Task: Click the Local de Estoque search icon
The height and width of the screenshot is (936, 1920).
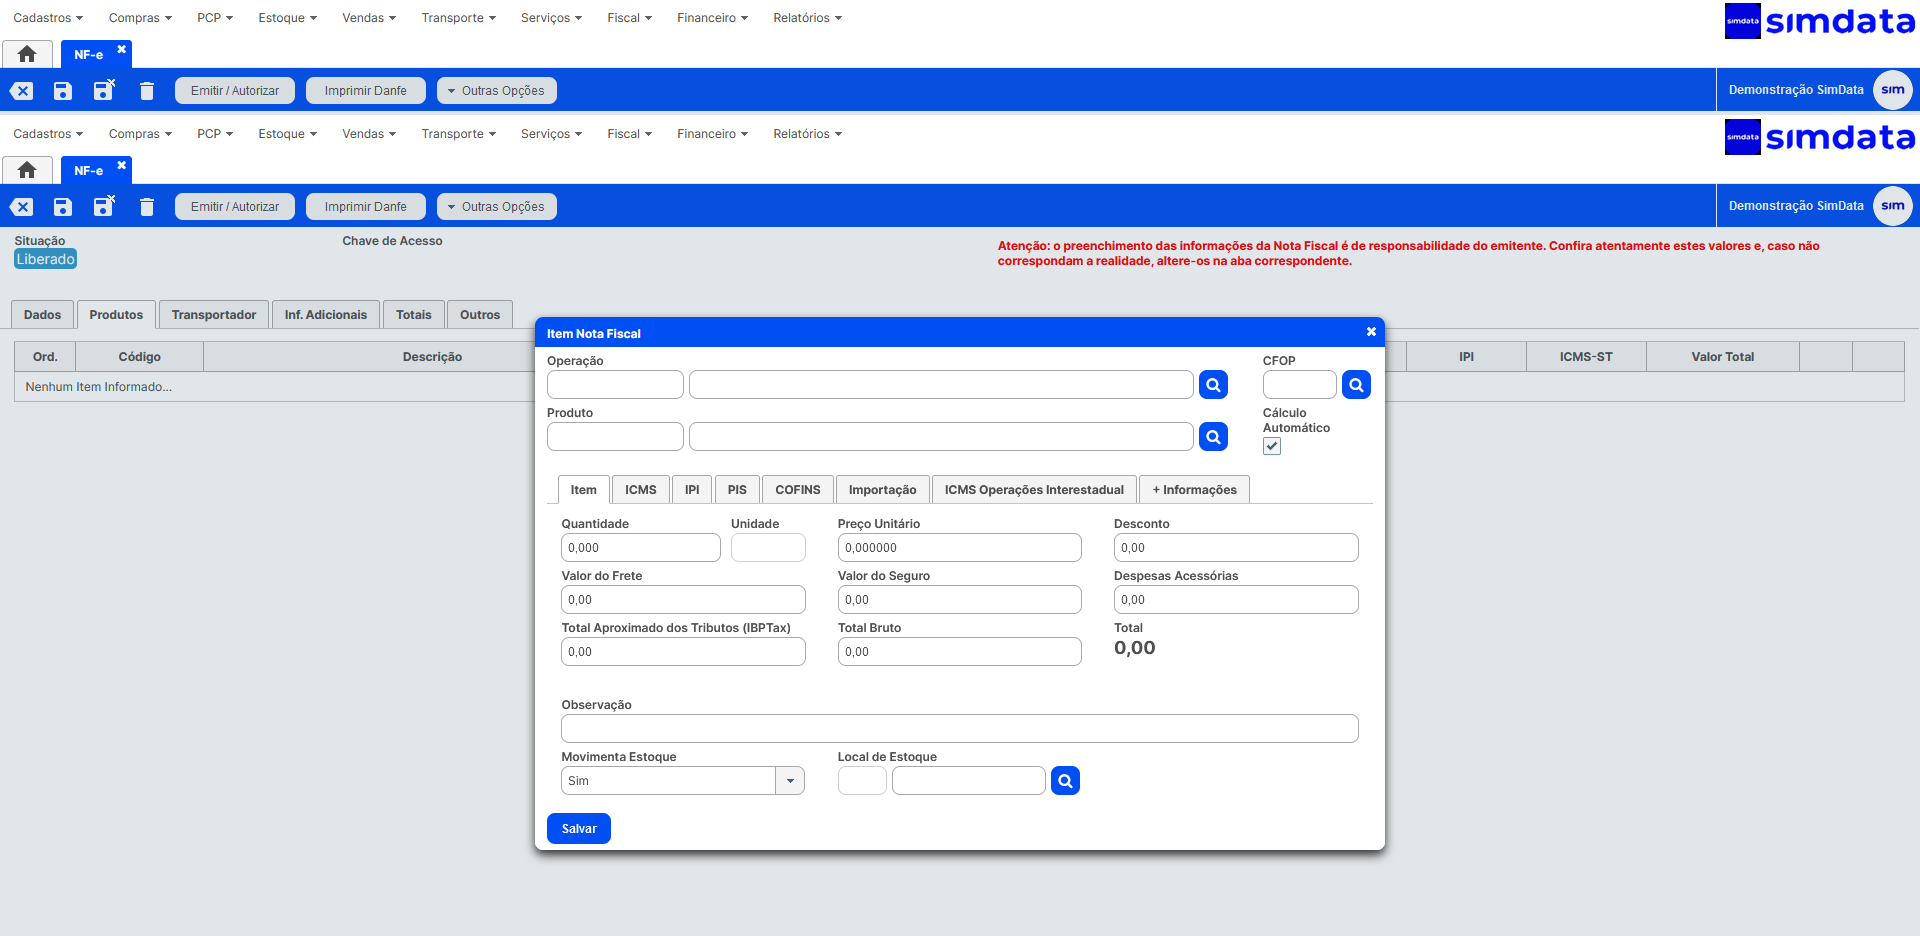Action: (x=1065, y=781)
